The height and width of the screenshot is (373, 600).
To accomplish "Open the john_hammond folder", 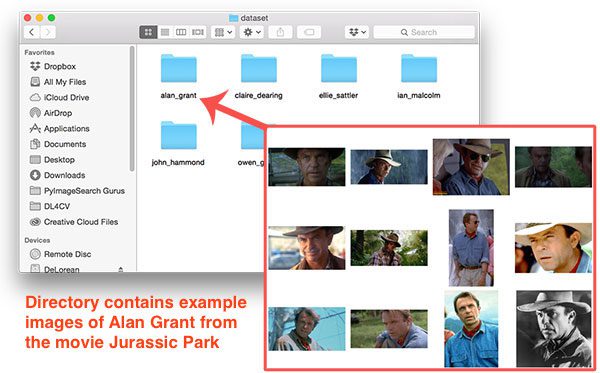I will [179, 135].
